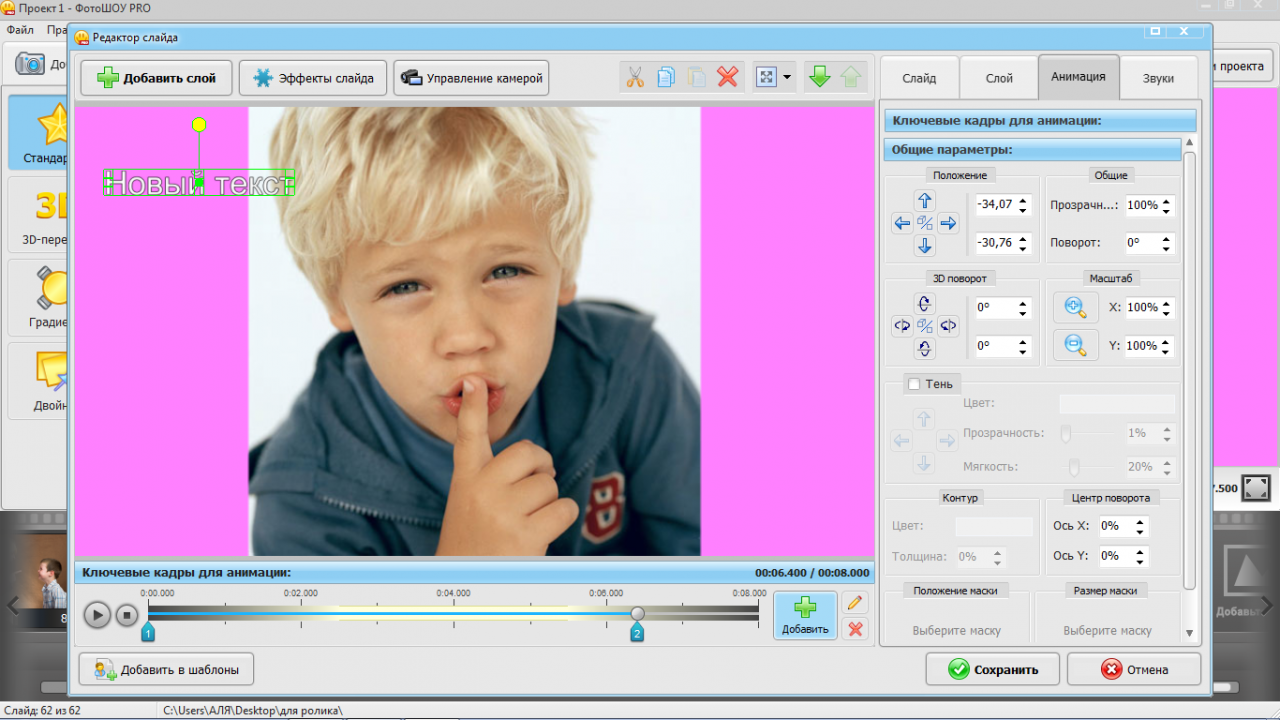
Task: Decrease Масштаб Y value with down stepper
Action: (x=1167, y=351)
